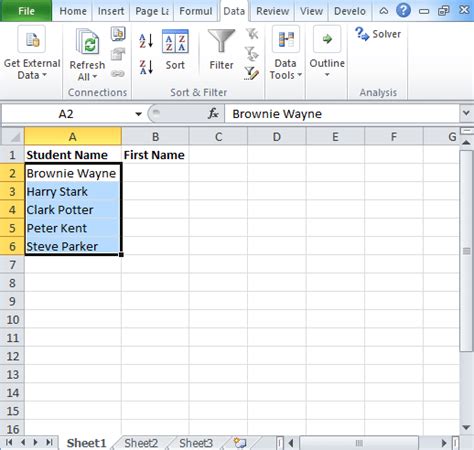
Task: Click the Refresh All icon
Action: (x=87, y=41)
